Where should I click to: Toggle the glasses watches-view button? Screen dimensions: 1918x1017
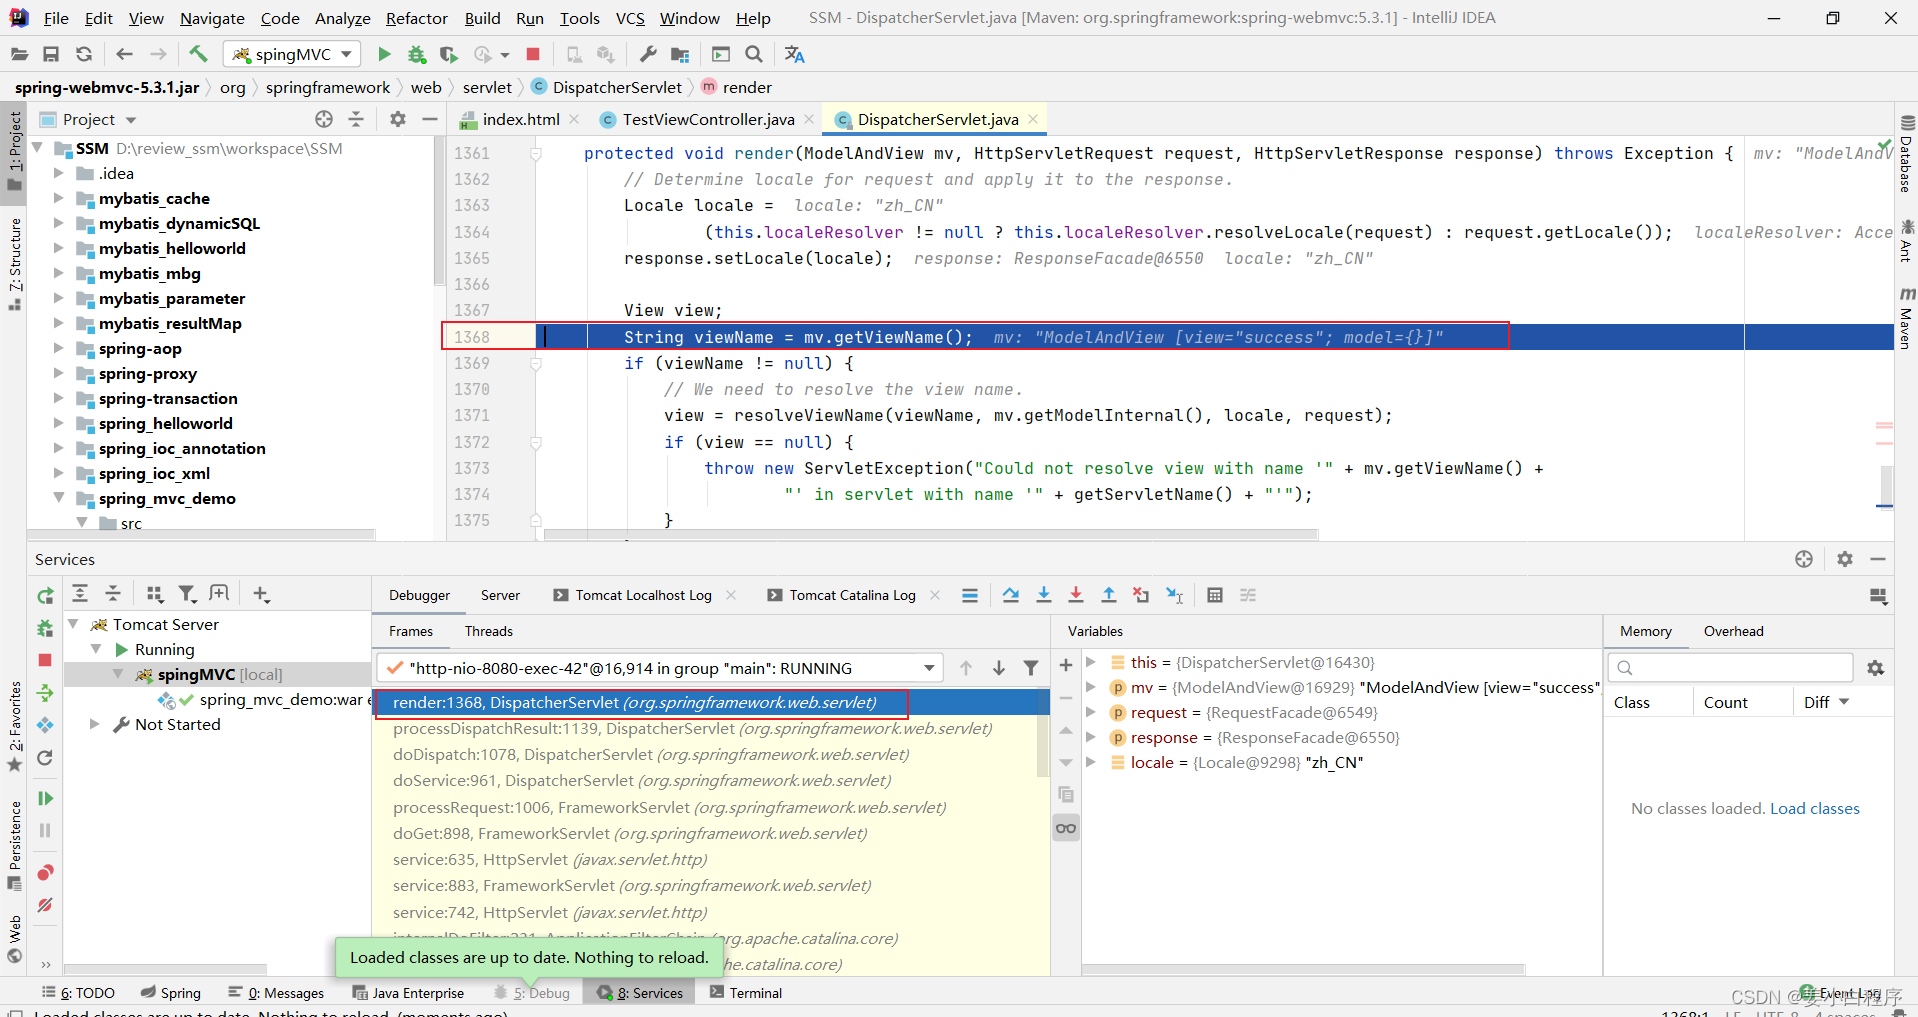tap(1066, 828)
